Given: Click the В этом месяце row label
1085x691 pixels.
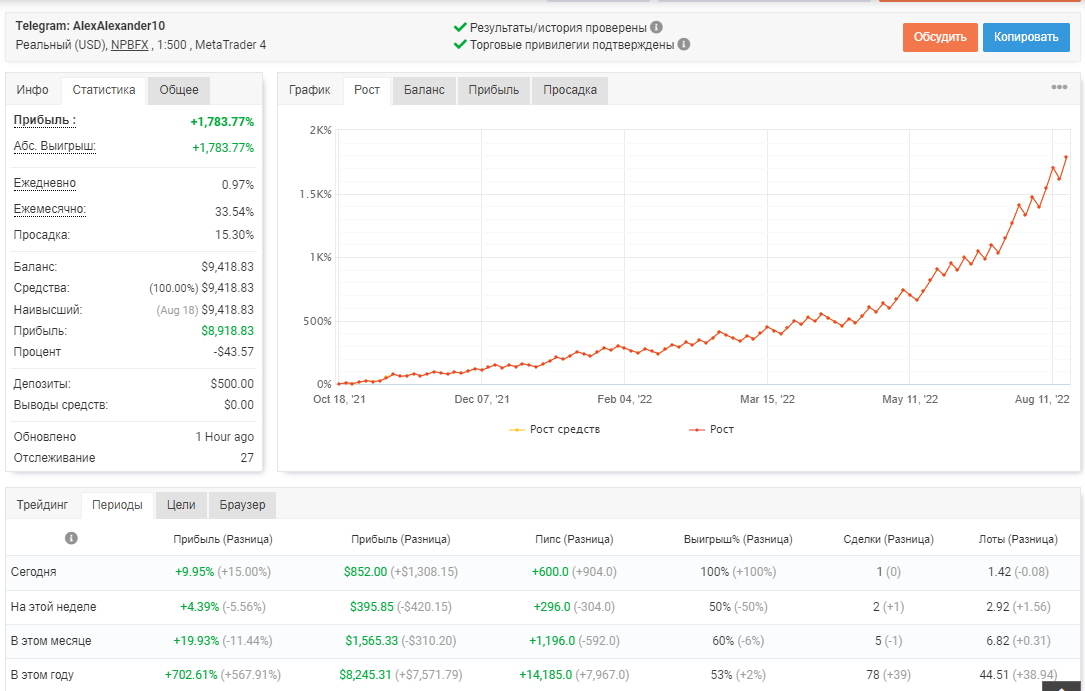Looking at the screenshot, I should coord(51,641).
